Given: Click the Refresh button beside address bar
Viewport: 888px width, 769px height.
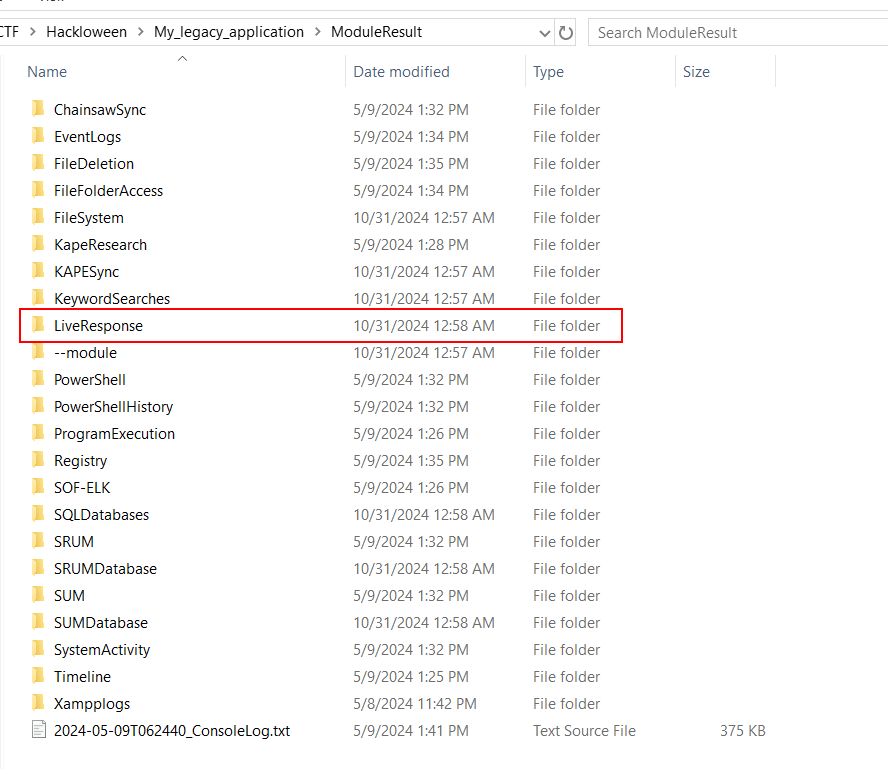Looking at the screenshot, I should click(x=566, y=32).
